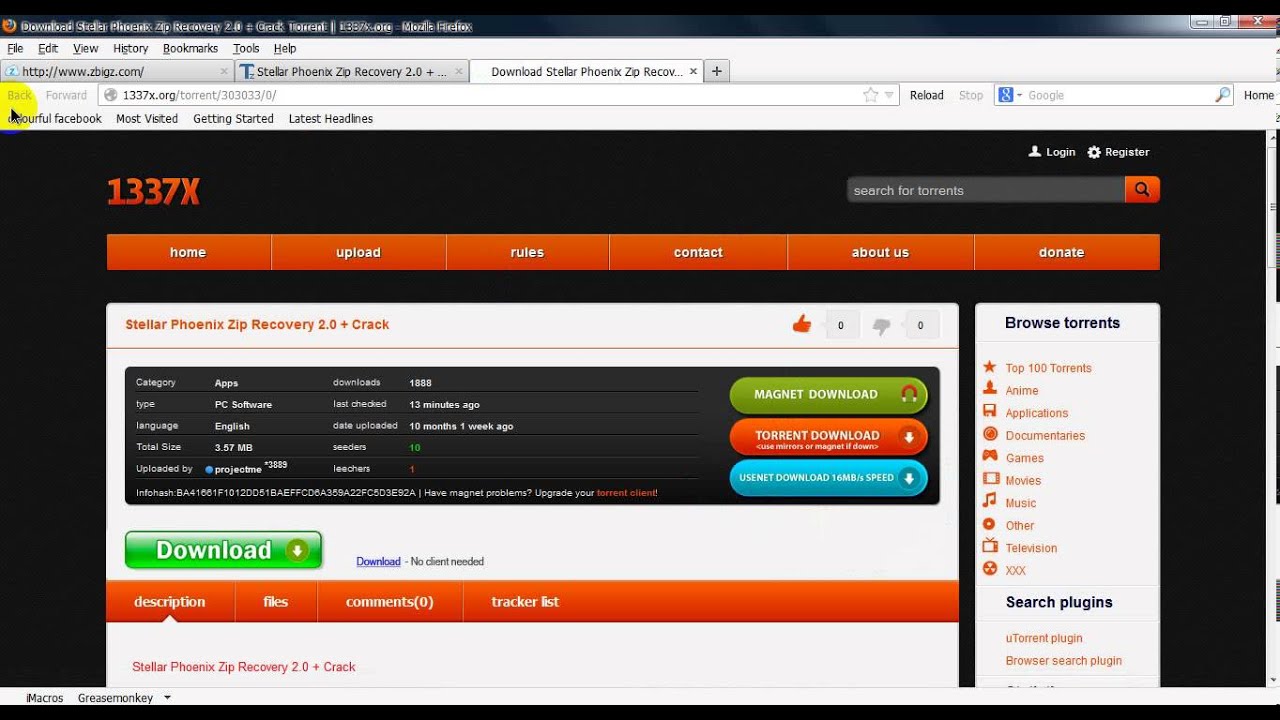Open the uTorrent plugin link
The width and height of the screenshot is (1280, 720).
coord(1044,638)
